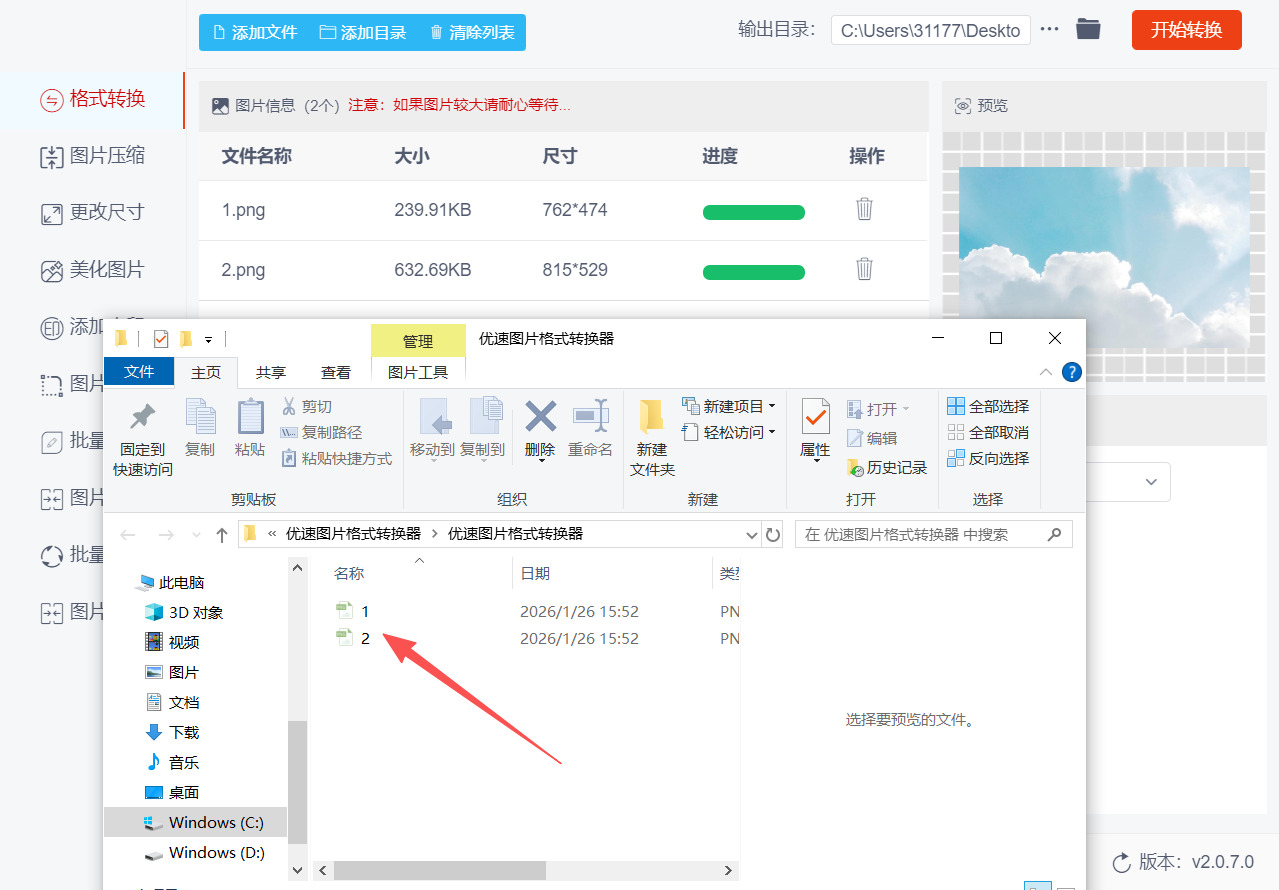The width and height of the screenshot is (1279, 890).
Task: Click the 2.png progress bar
Action: pyautogui.click(x=754, y=272)
